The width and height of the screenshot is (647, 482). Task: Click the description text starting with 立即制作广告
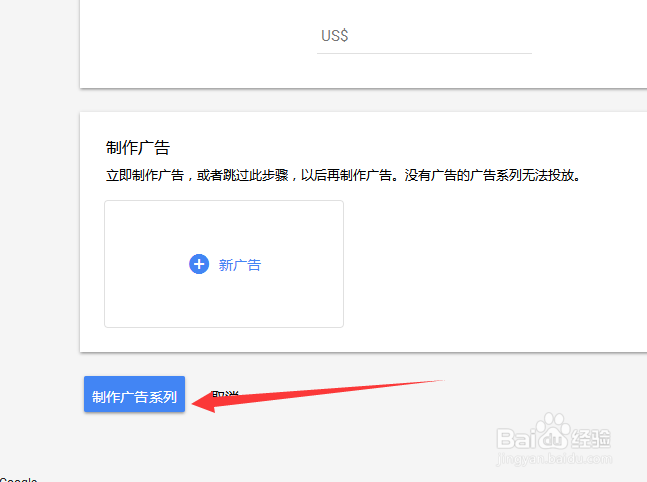(343, 175)
